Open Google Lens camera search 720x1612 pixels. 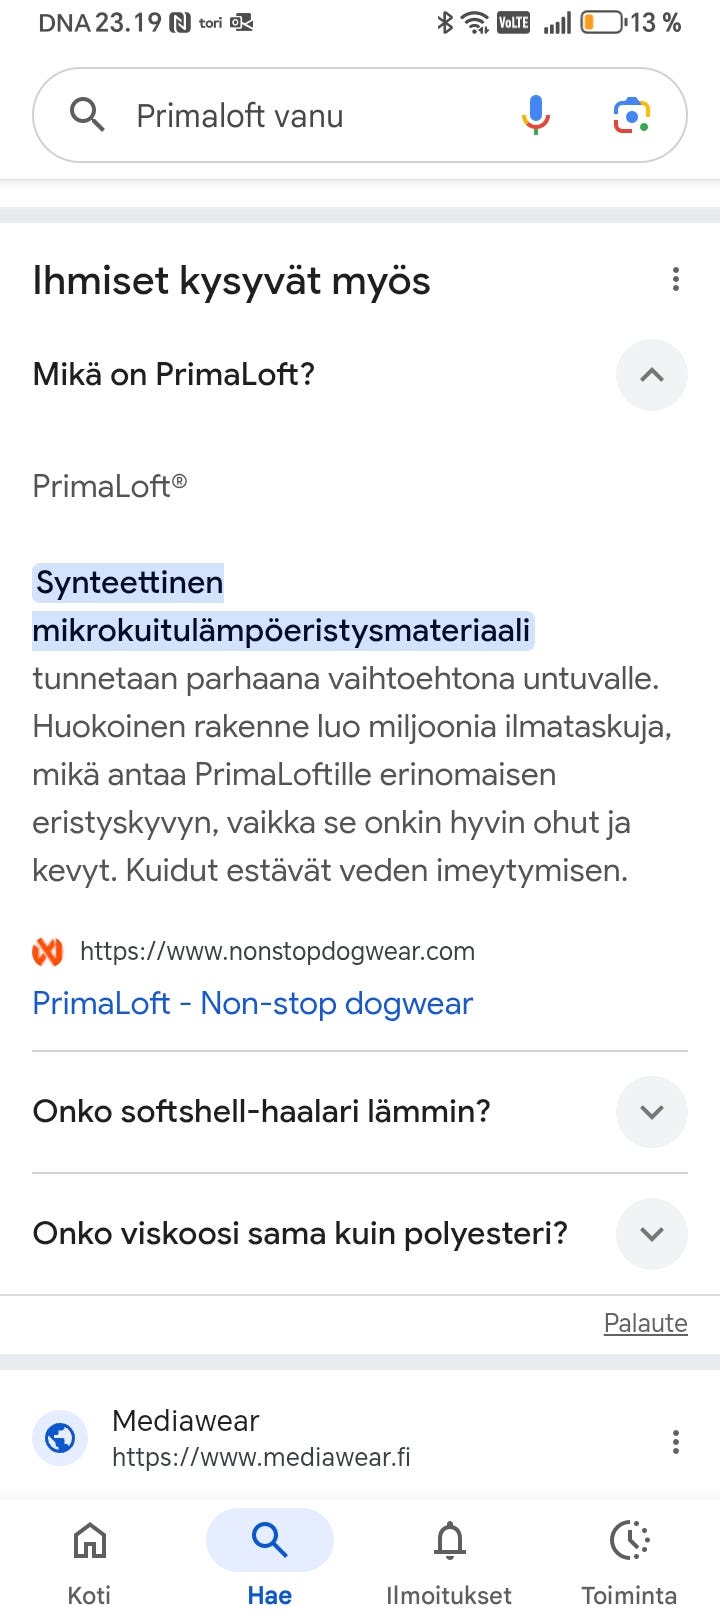[x=631, y=115]
